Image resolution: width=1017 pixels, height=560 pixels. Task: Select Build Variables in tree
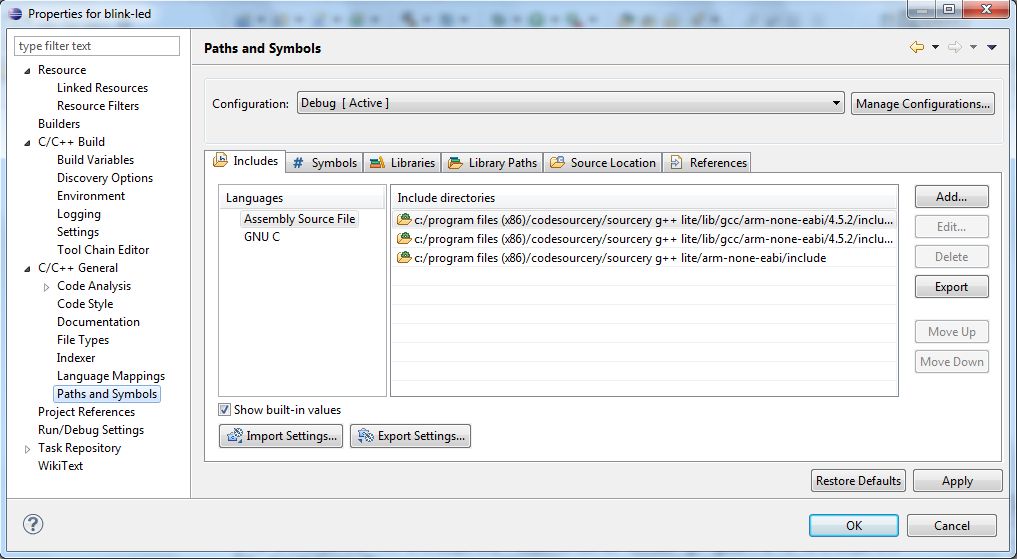pyautogui.click(x=95, y=160)
